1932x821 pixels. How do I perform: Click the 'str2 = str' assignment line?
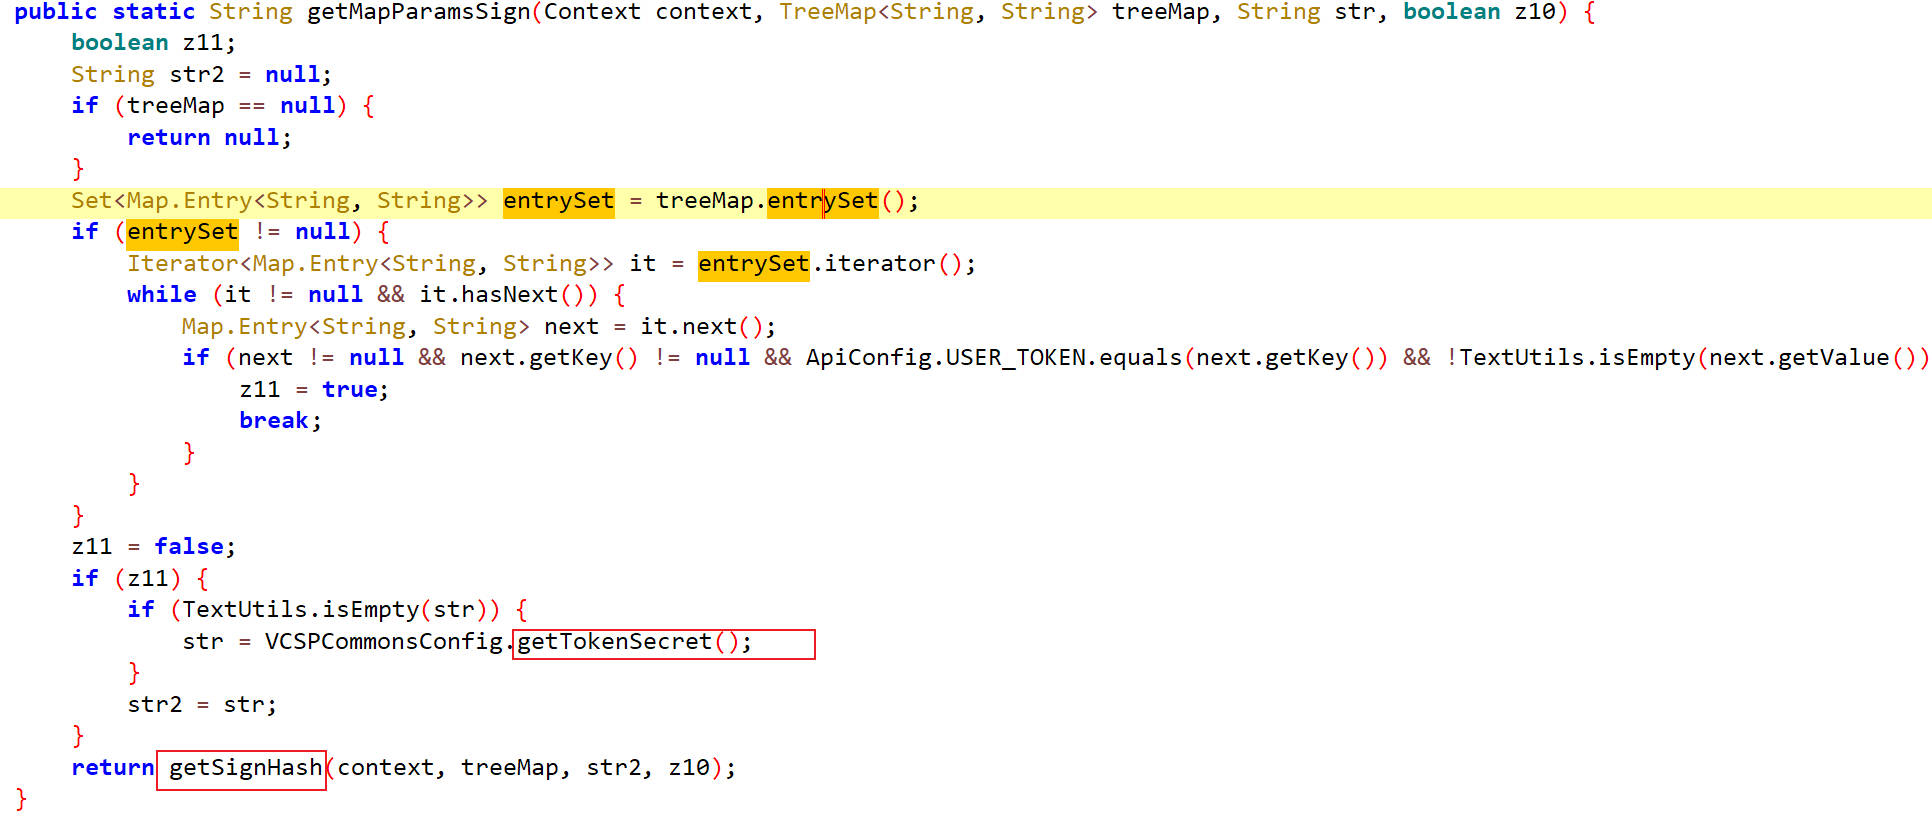(x=201, y=705)
